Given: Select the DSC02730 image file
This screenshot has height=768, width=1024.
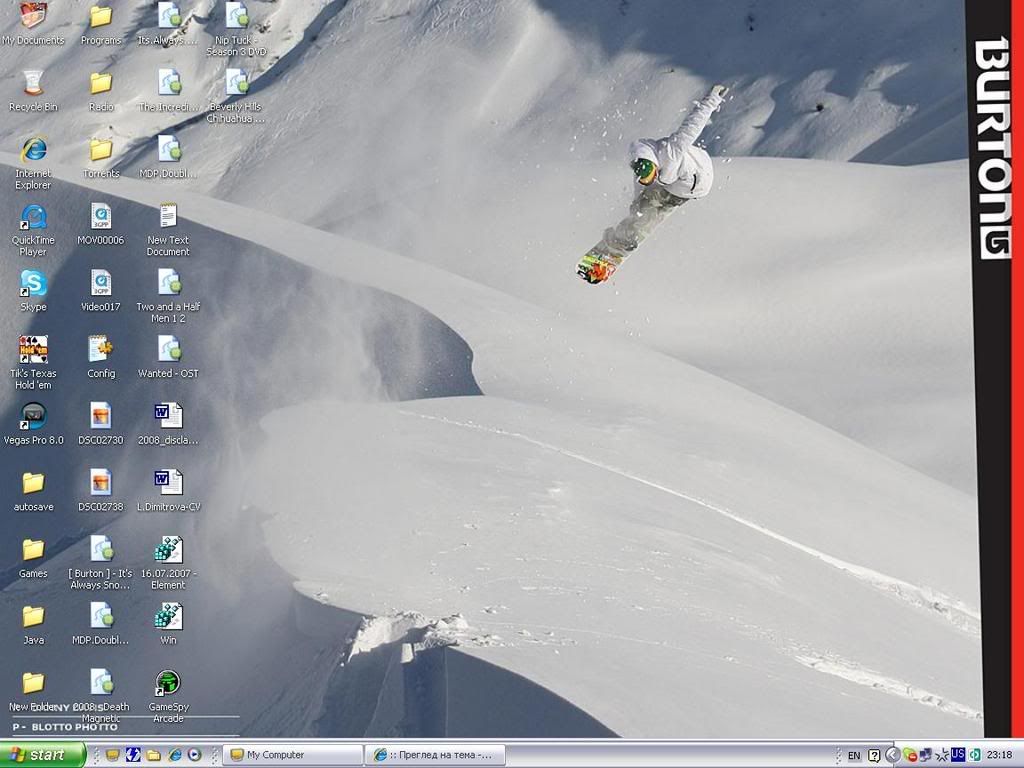Looking at the screenshot, I should coord(101,424).
